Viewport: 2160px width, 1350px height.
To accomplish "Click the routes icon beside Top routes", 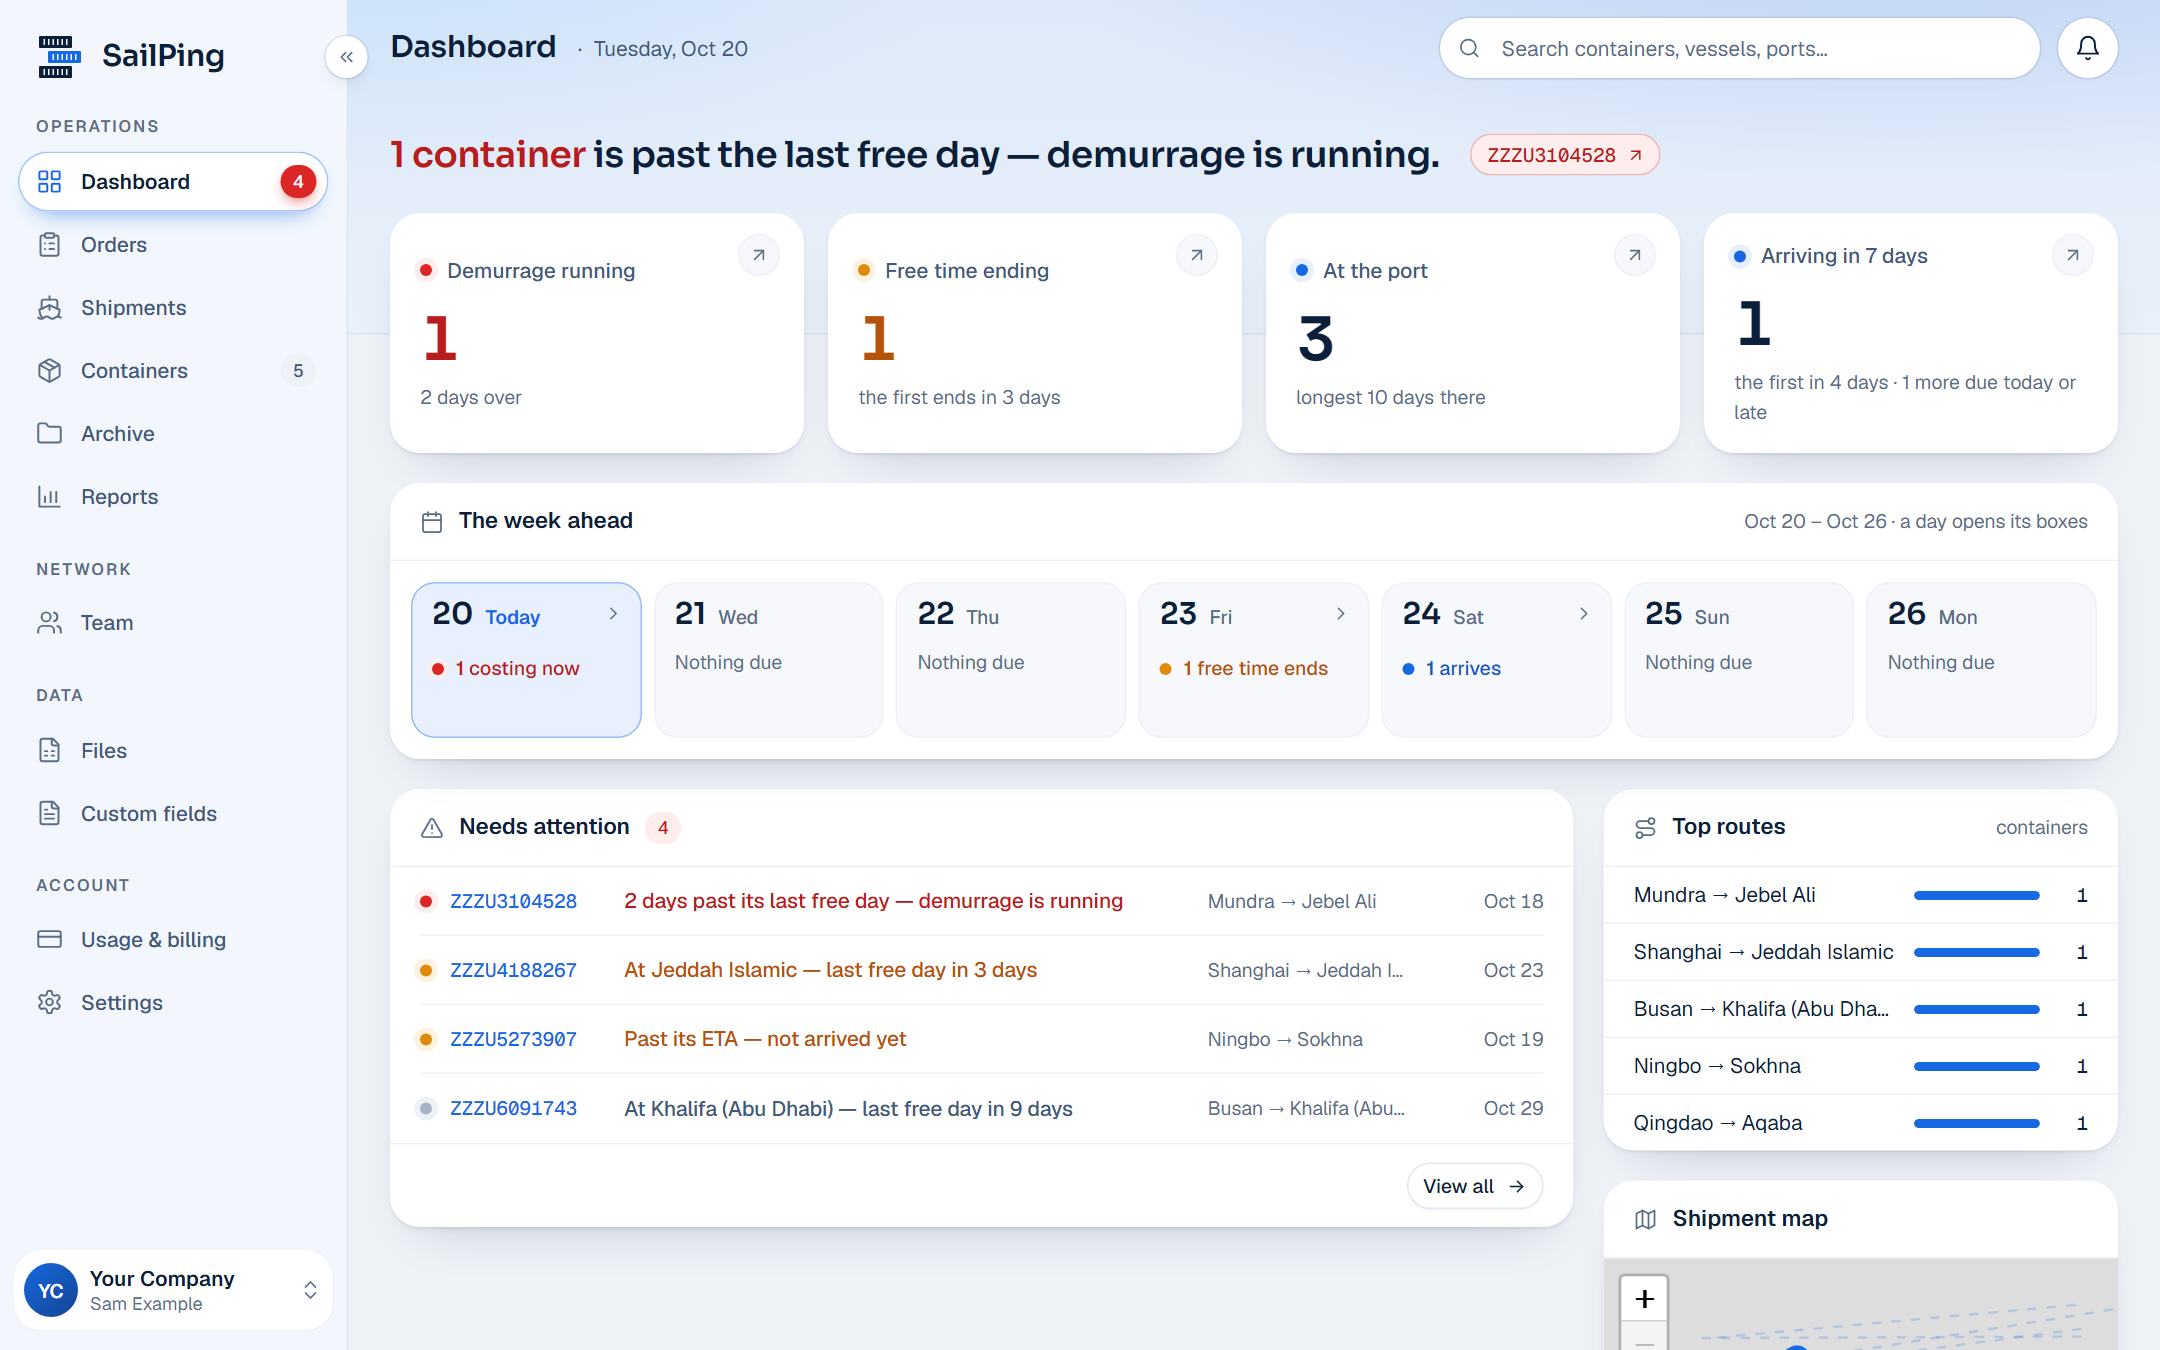I will (x=1645, y=828).
